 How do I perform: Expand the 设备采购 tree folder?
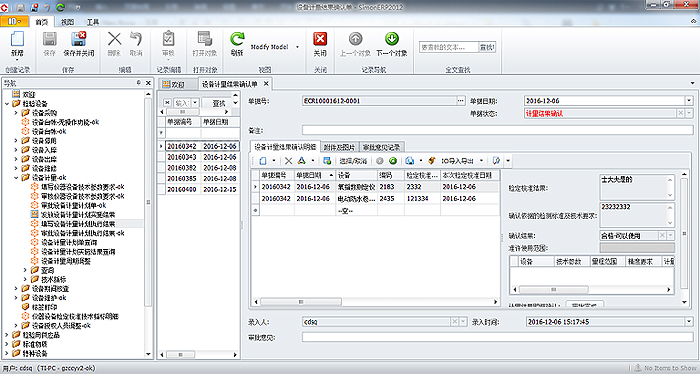16,113
